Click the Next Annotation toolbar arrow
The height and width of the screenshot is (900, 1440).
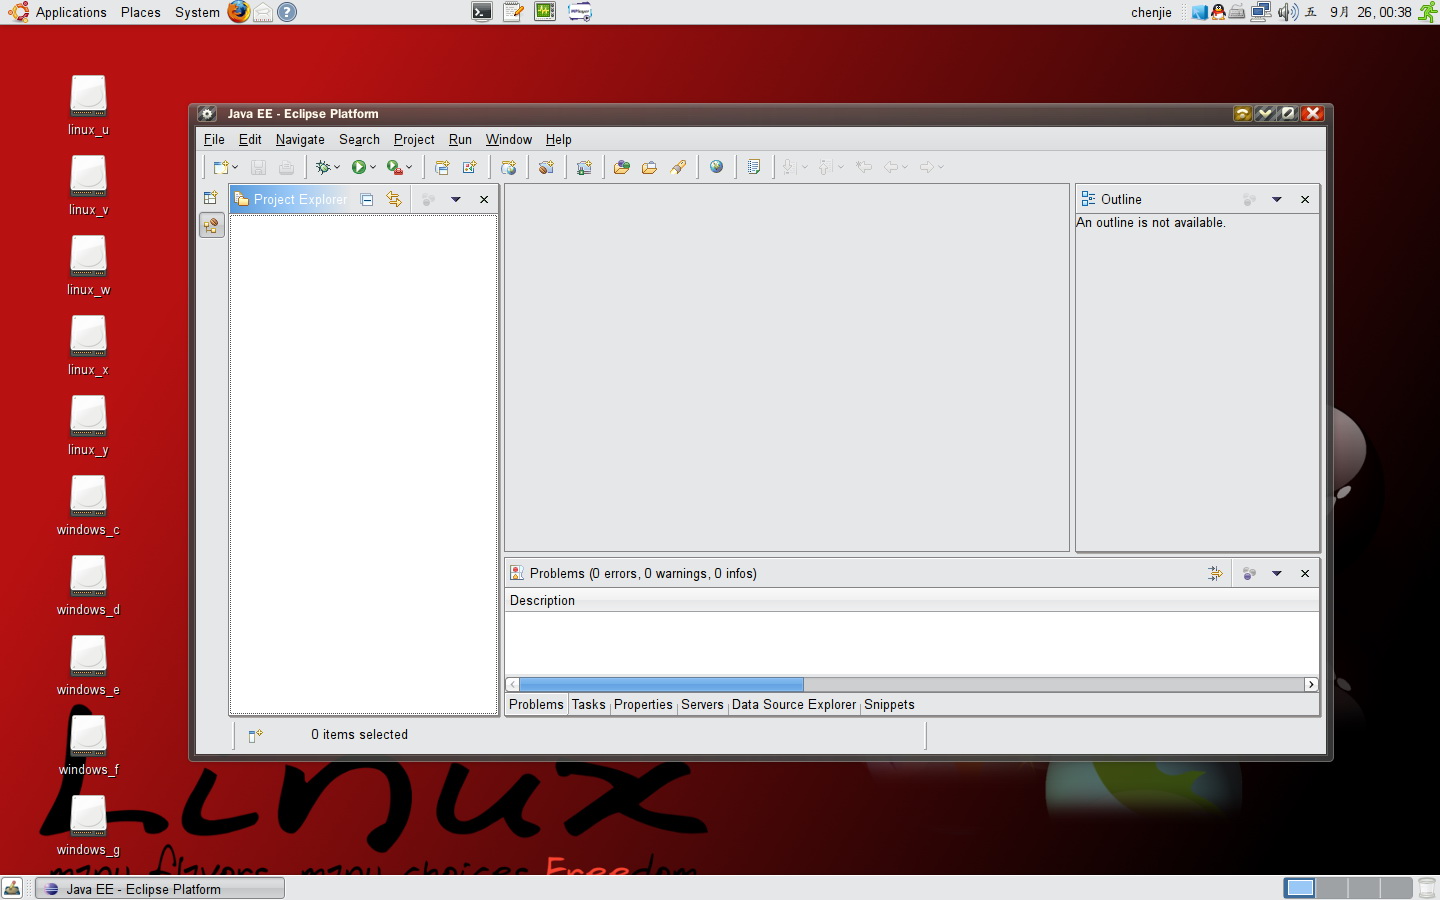(789, 167)
